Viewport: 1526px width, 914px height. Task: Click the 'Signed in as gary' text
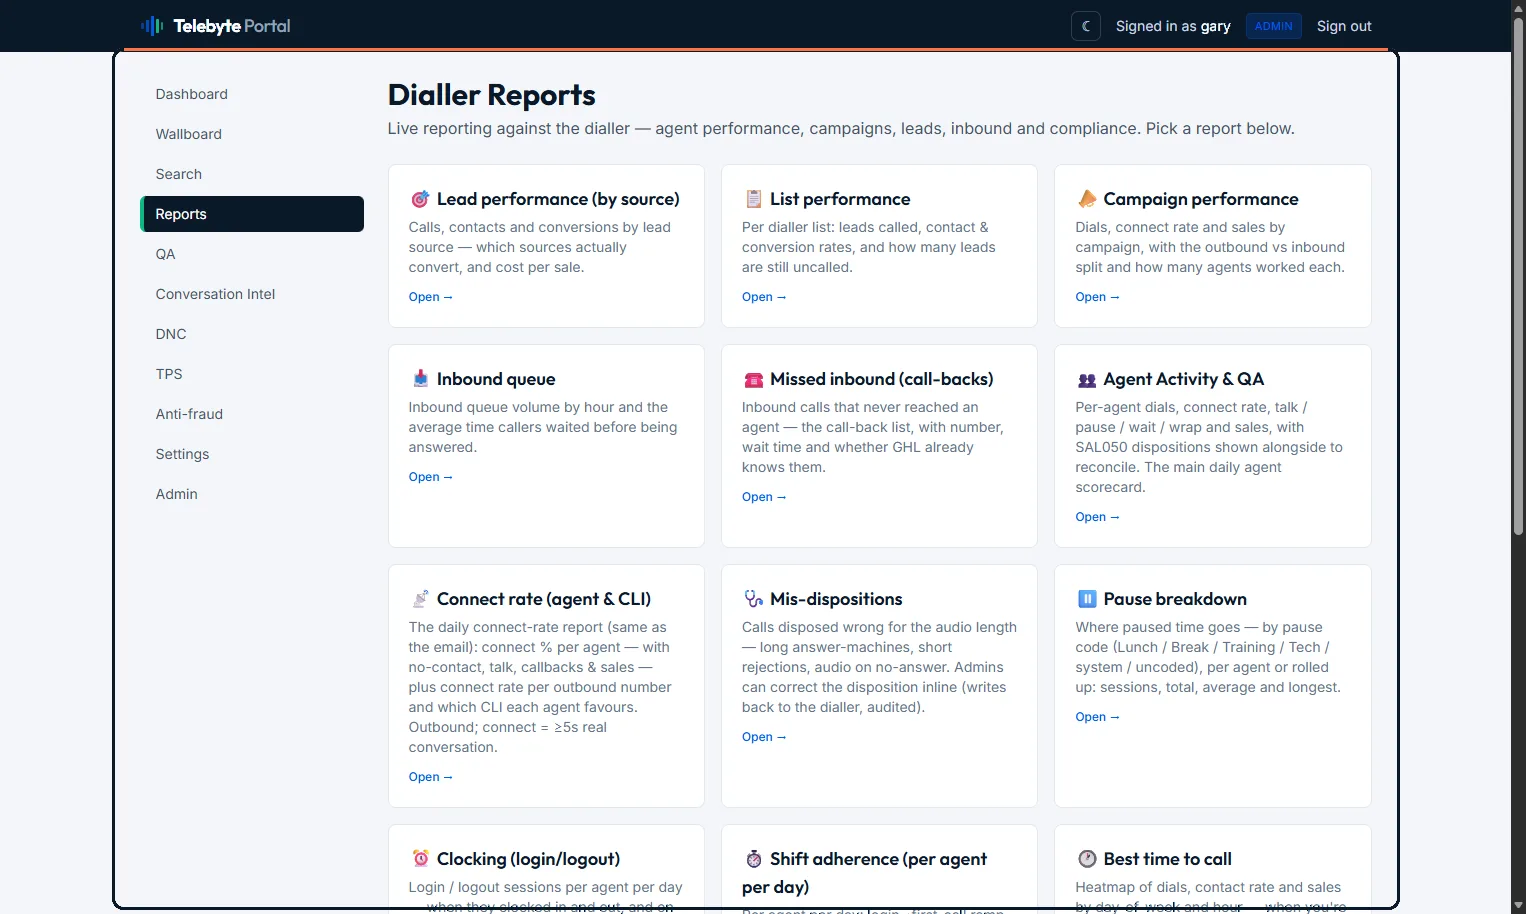[1173, 26]
